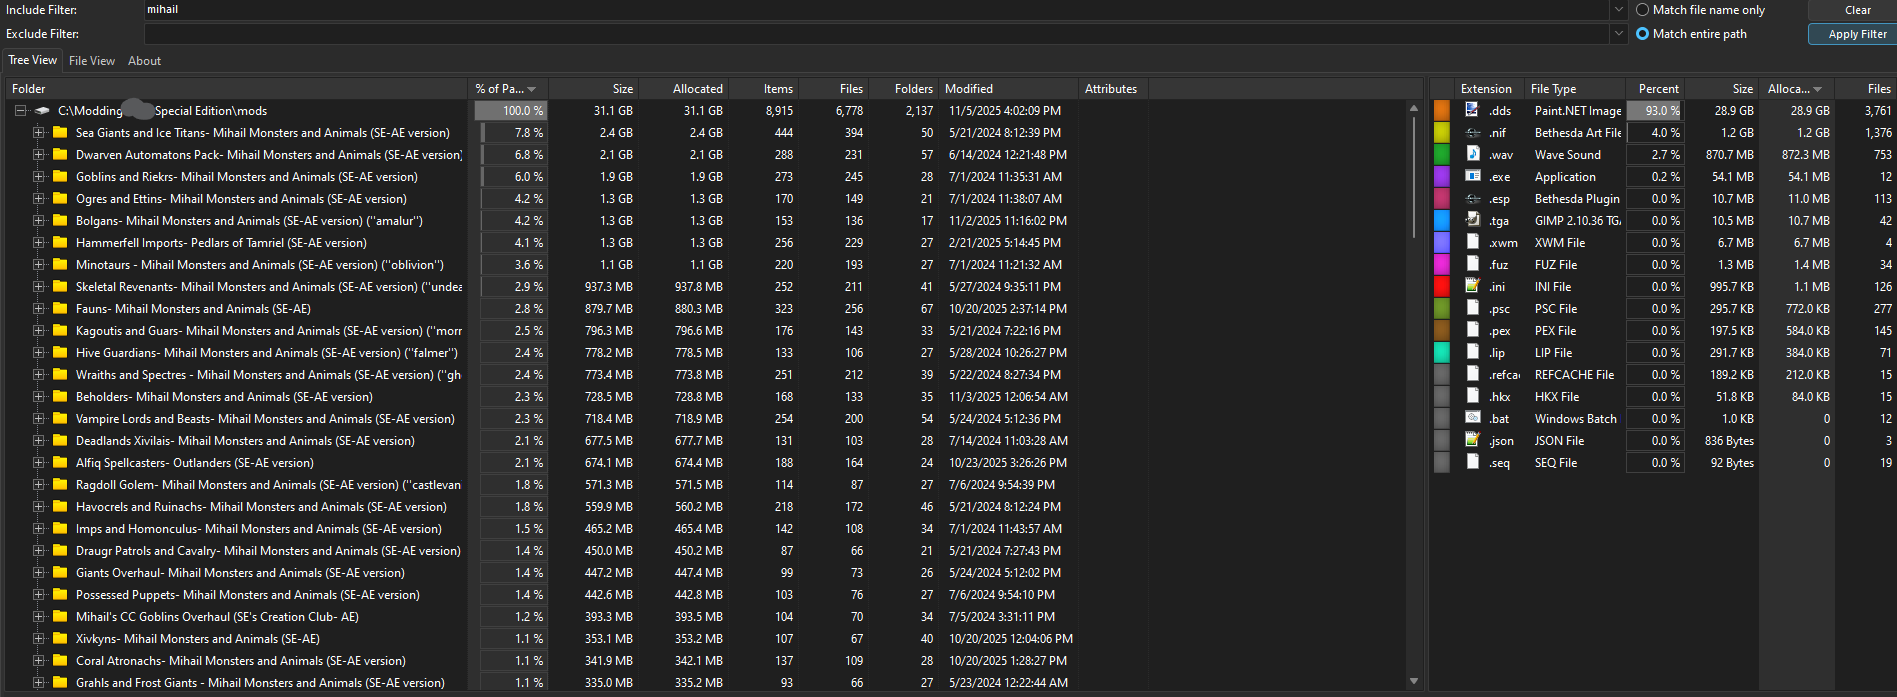
Task: Open the Exclude Filter dropdown arrow
Action: (x=1618, y=34)
